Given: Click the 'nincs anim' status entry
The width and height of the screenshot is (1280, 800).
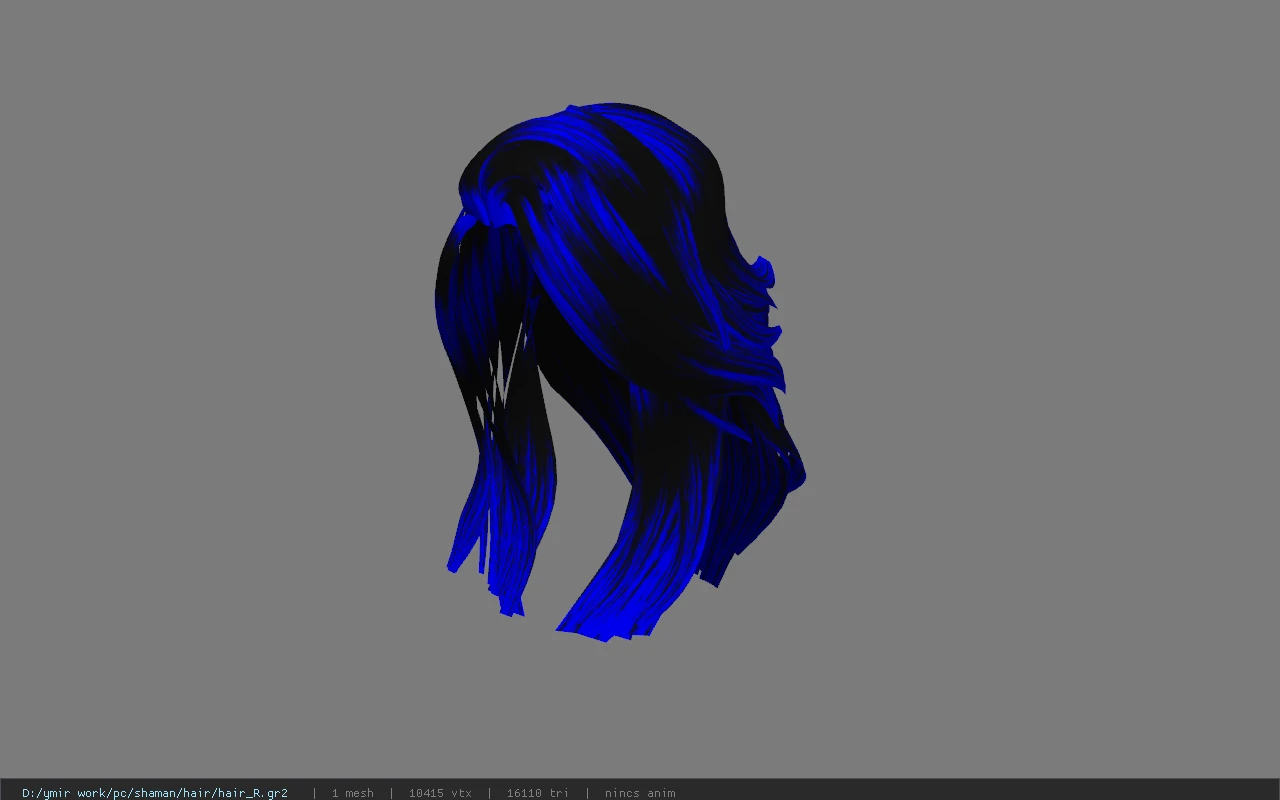Looking at the screenshot, I should tap(640, 793).
